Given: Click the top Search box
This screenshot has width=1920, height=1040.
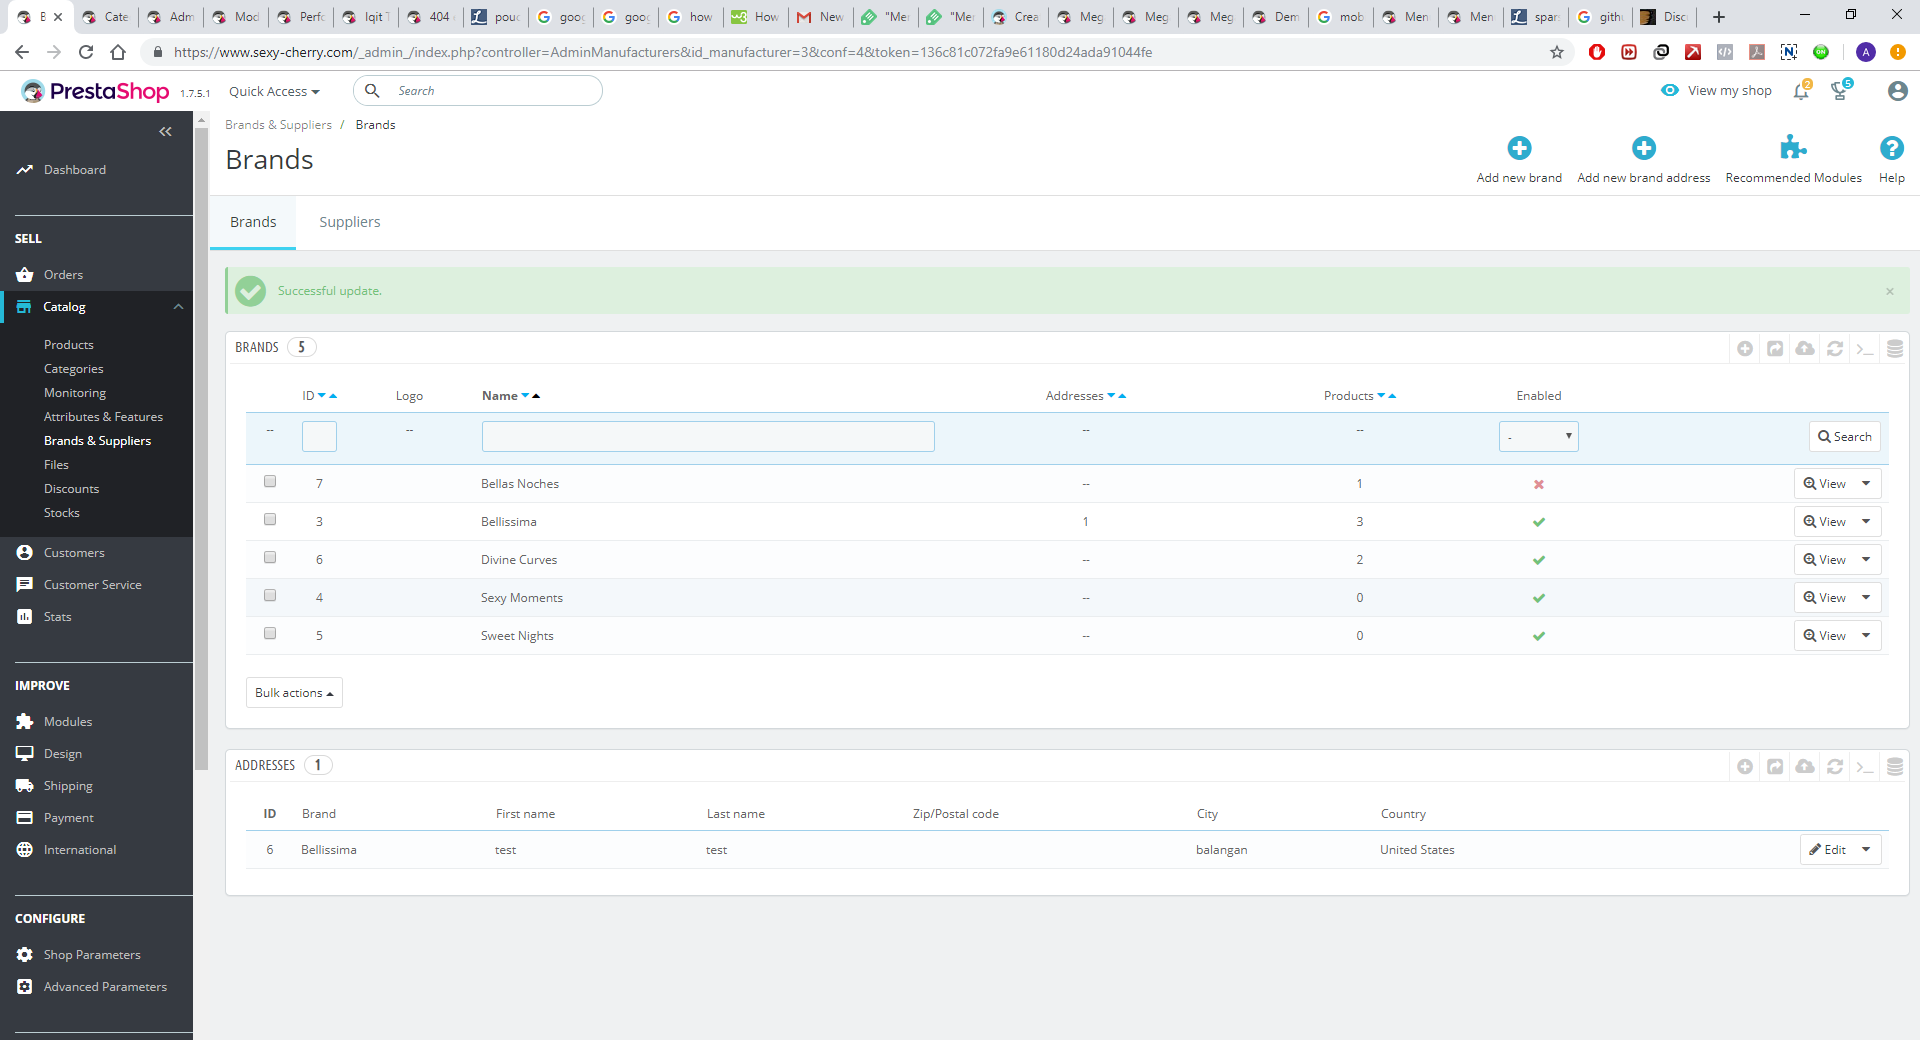Looking at the screenshot, I should pyautogui.click(x=478, y=91).
